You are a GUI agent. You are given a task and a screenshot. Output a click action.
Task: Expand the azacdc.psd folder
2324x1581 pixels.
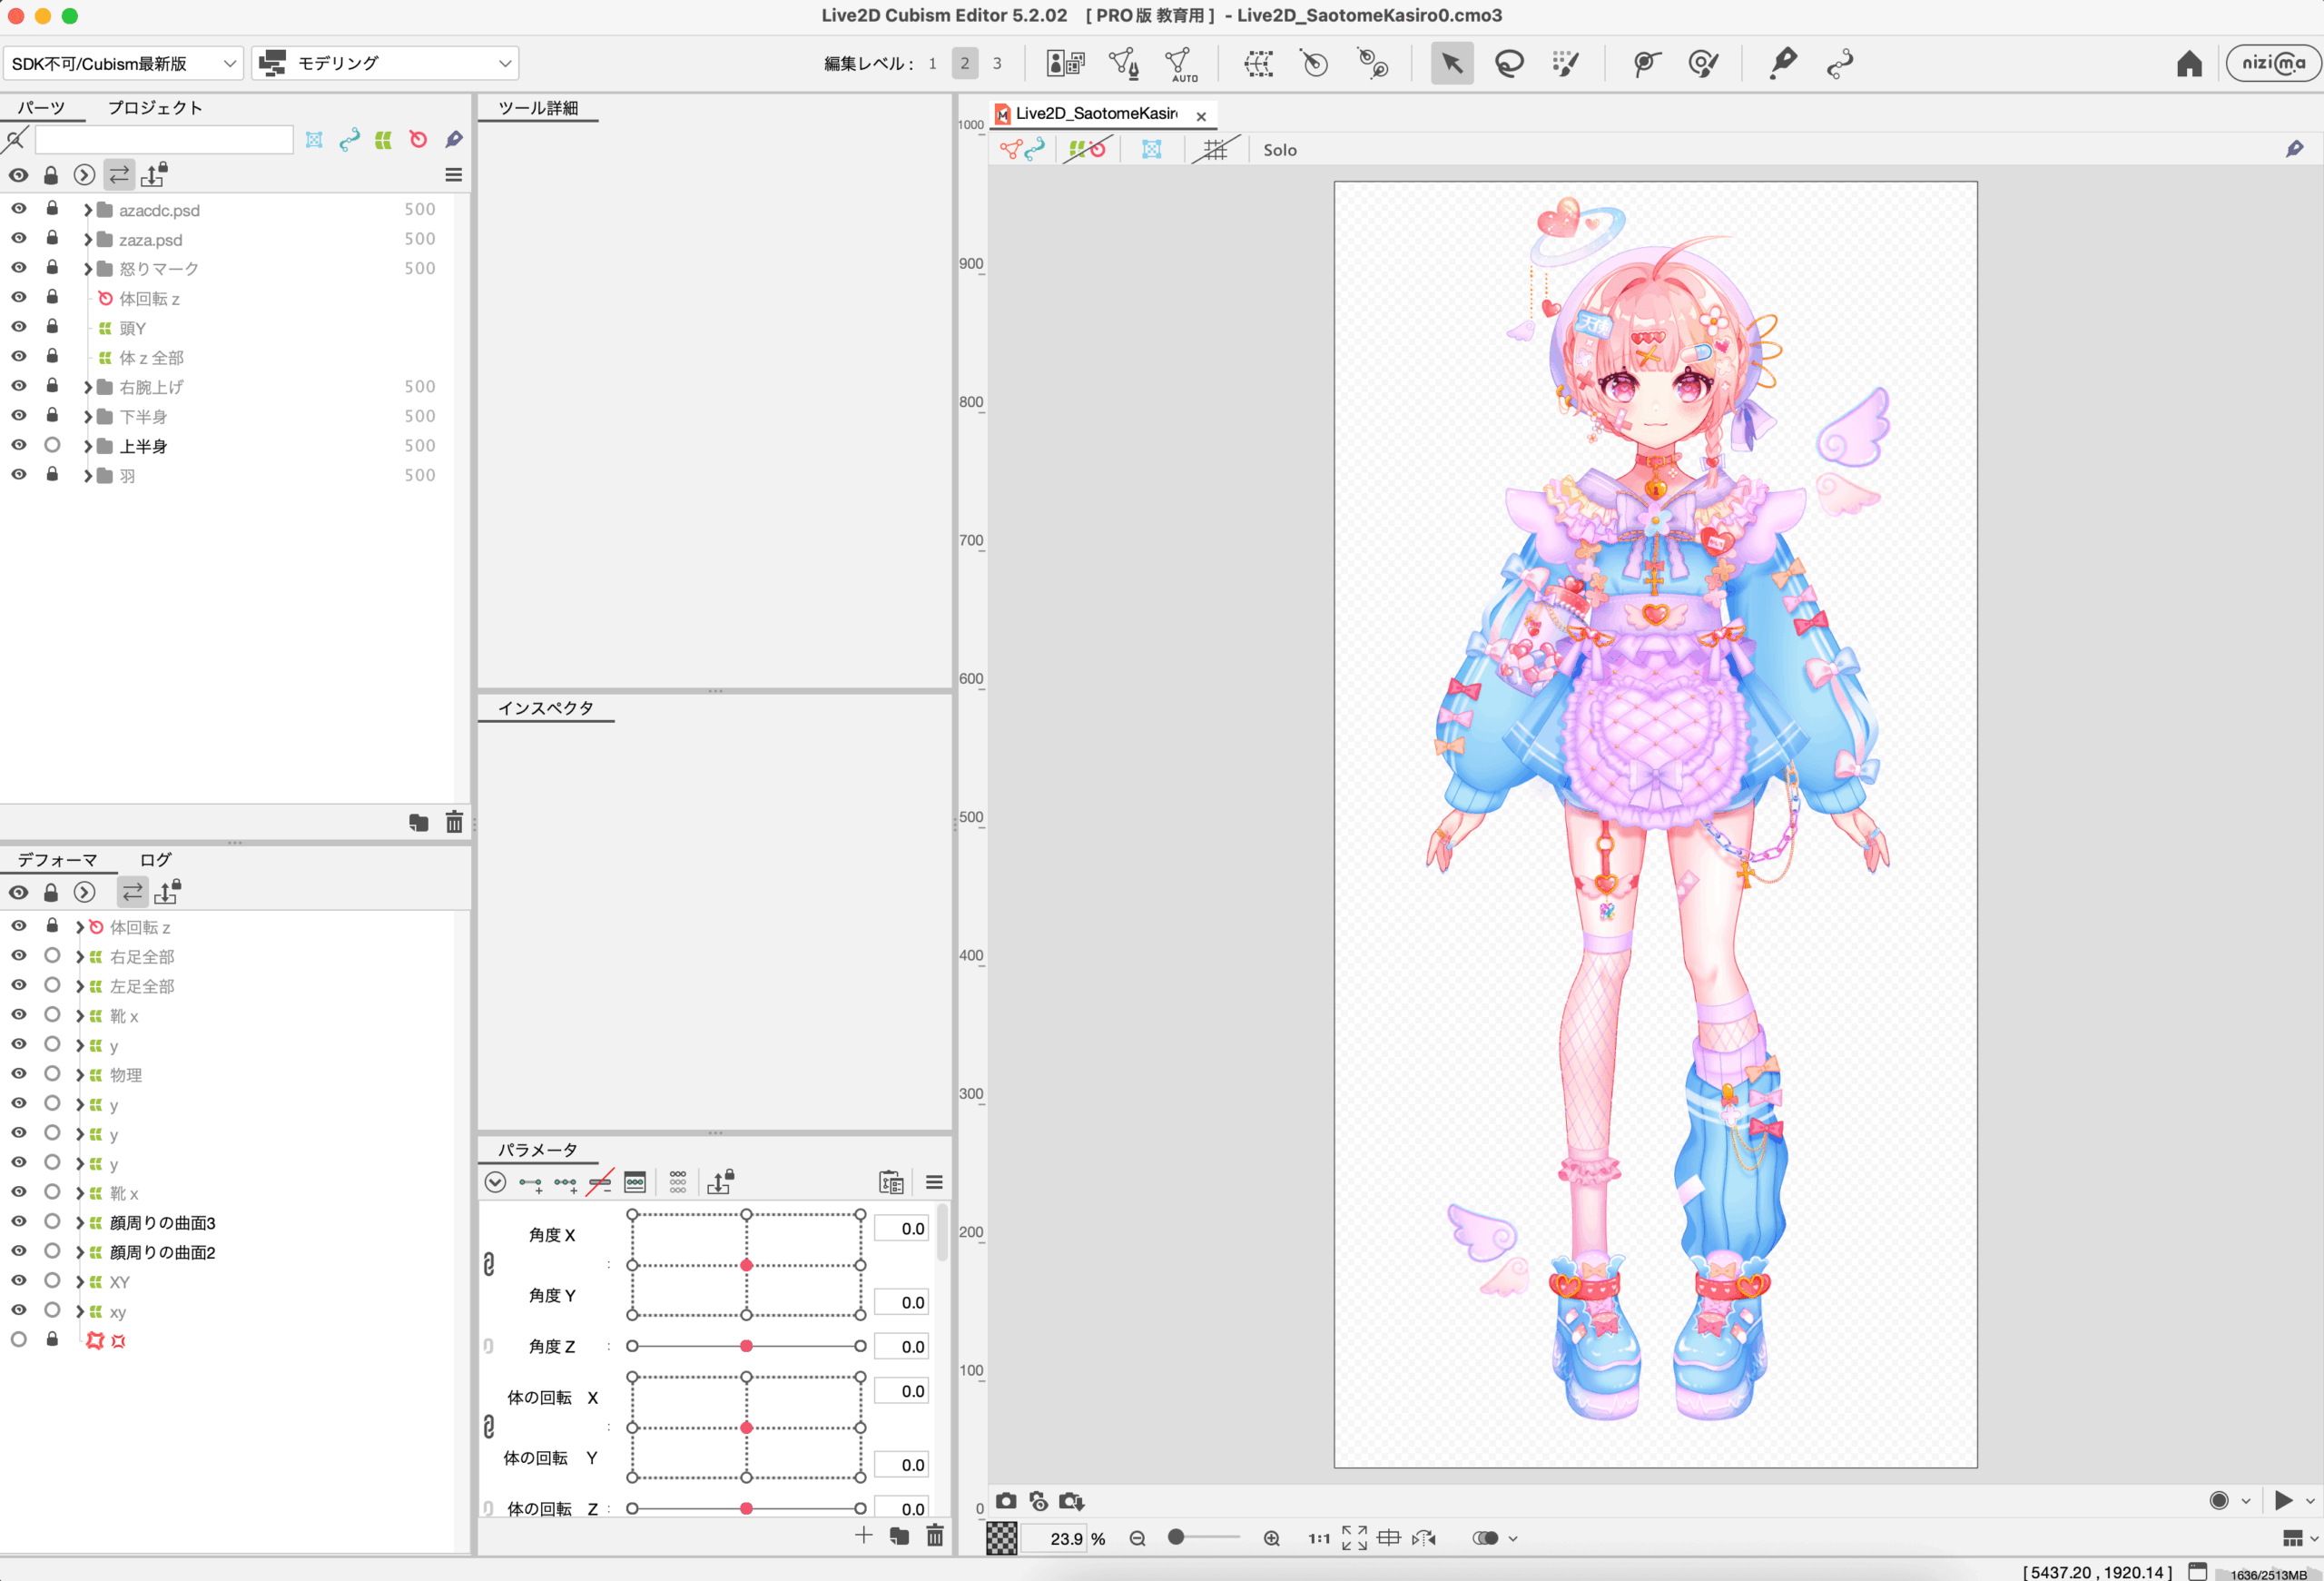88,210
